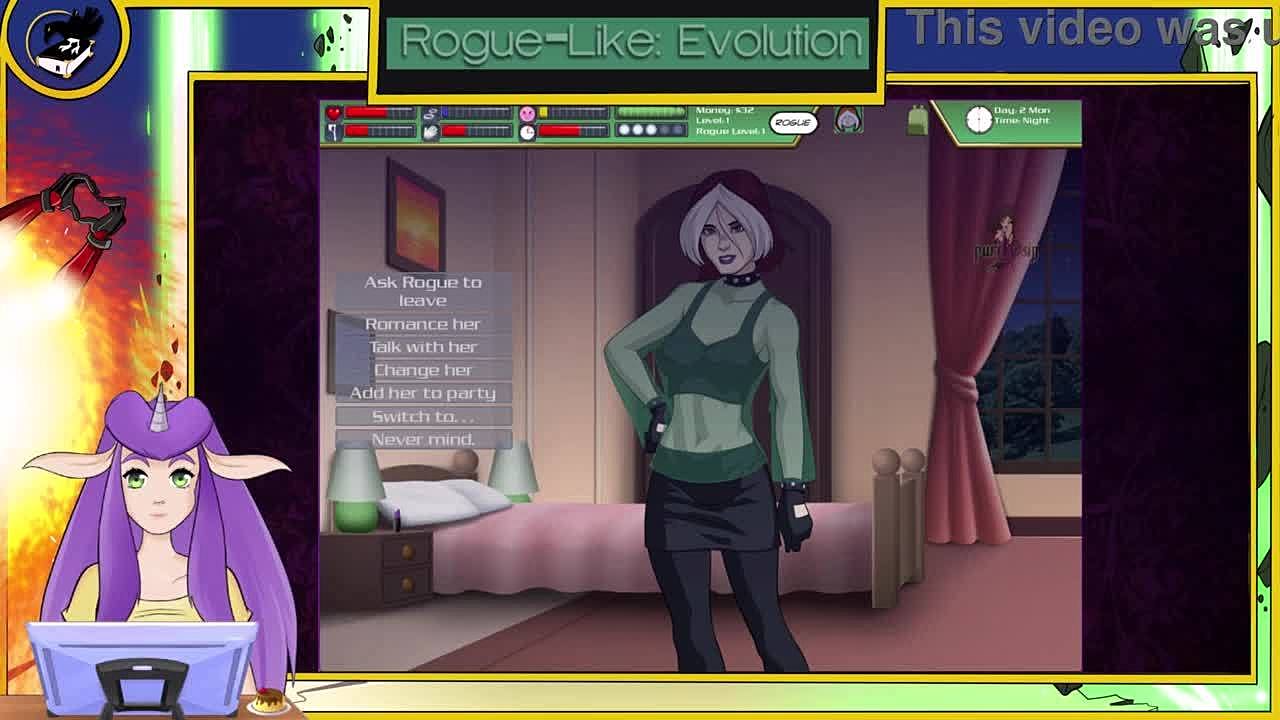Viewport: 1280px width, 720px height.
Task: Click the ROGUE speech bubble label
Action: pyautogui.click(x=792, y=122)
